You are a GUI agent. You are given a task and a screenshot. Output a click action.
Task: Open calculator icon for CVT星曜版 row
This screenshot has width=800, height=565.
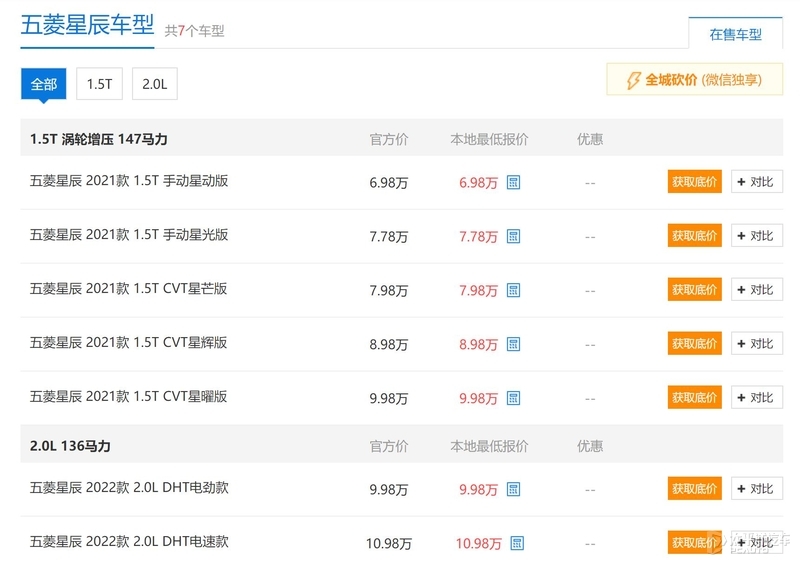[513, 398]
